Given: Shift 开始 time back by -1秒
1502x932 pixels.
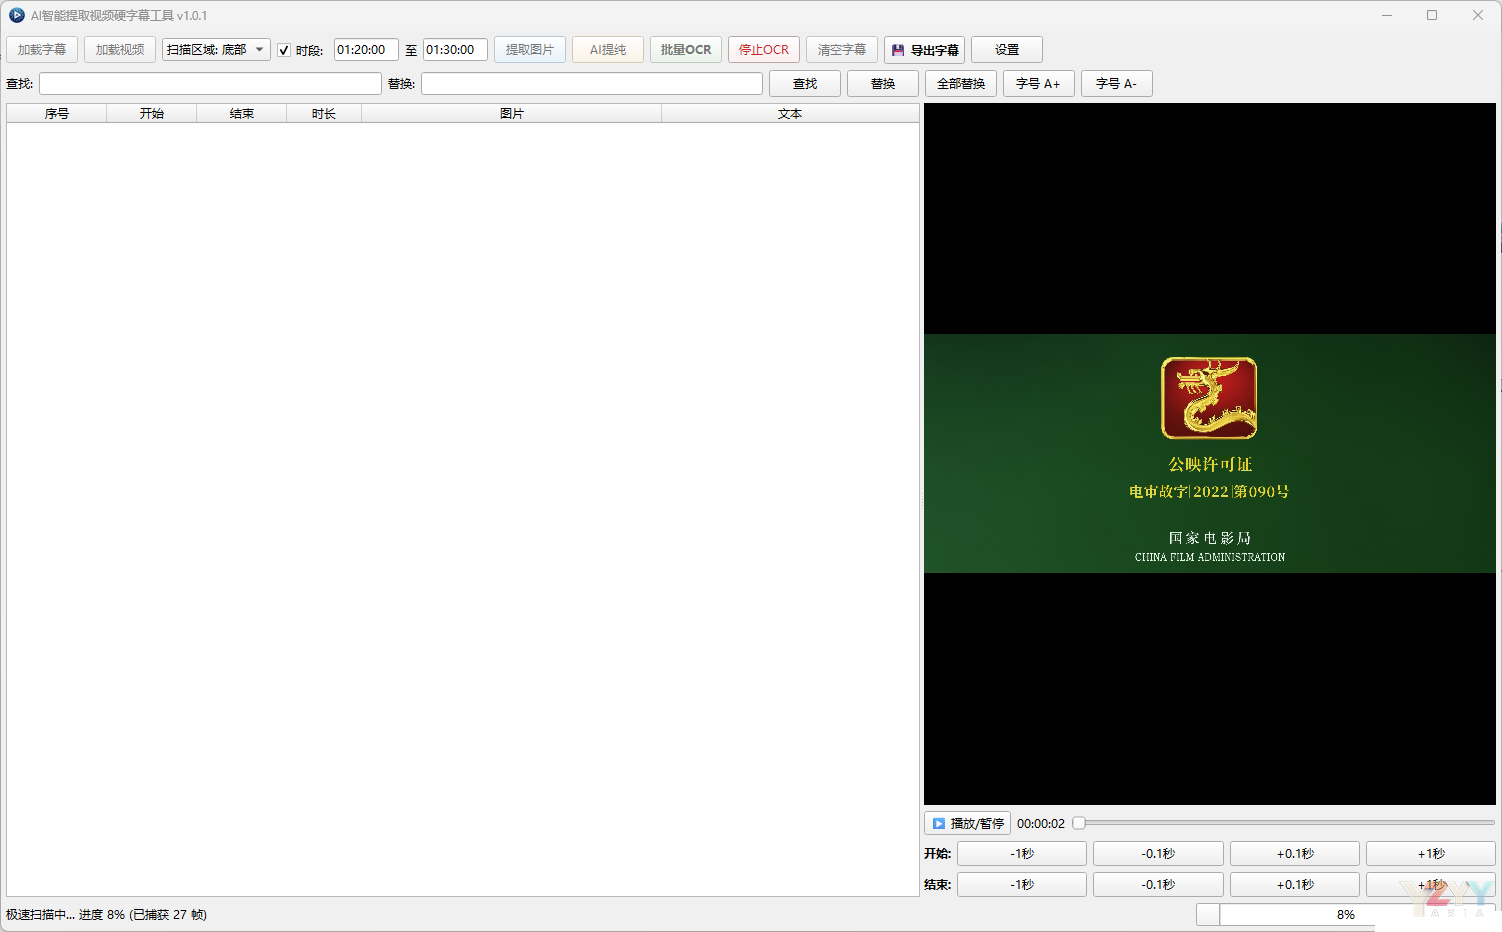Looking at the screenshot, I should 1022,854.
